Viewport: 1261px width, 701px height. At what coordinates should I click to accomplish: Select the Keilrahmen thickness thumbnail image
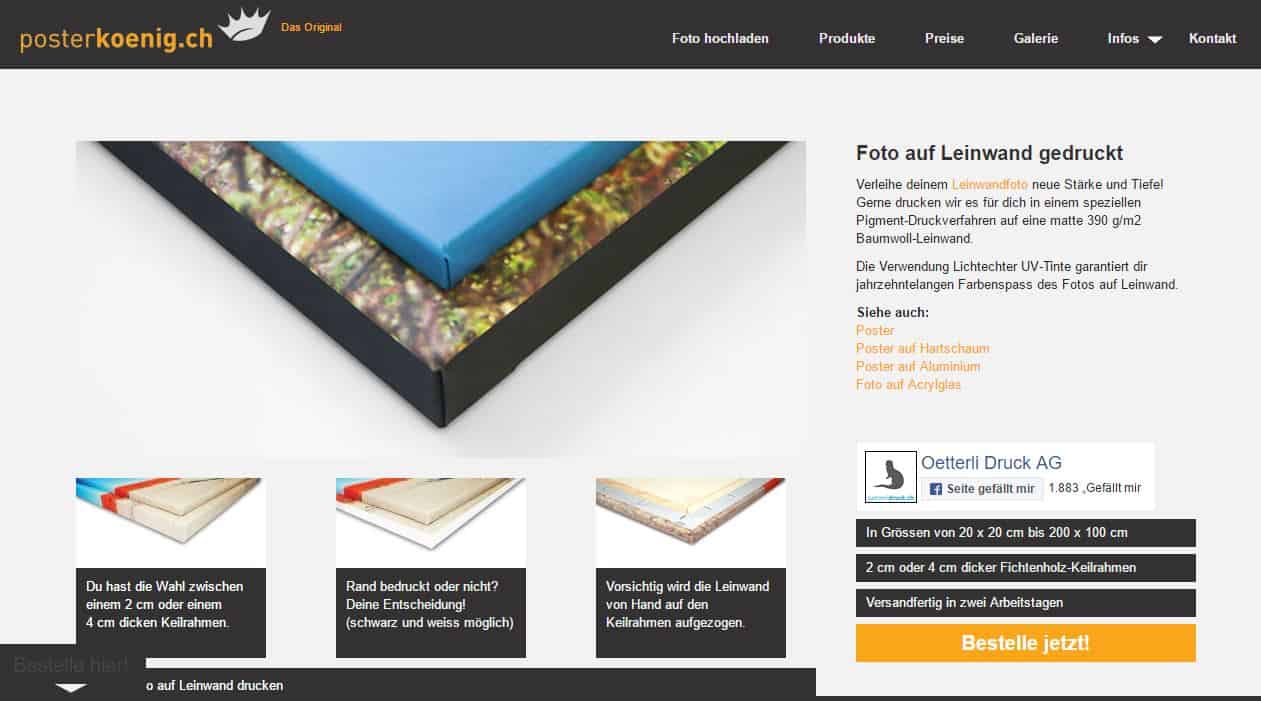pyautogui.click(x=171, y=522)
